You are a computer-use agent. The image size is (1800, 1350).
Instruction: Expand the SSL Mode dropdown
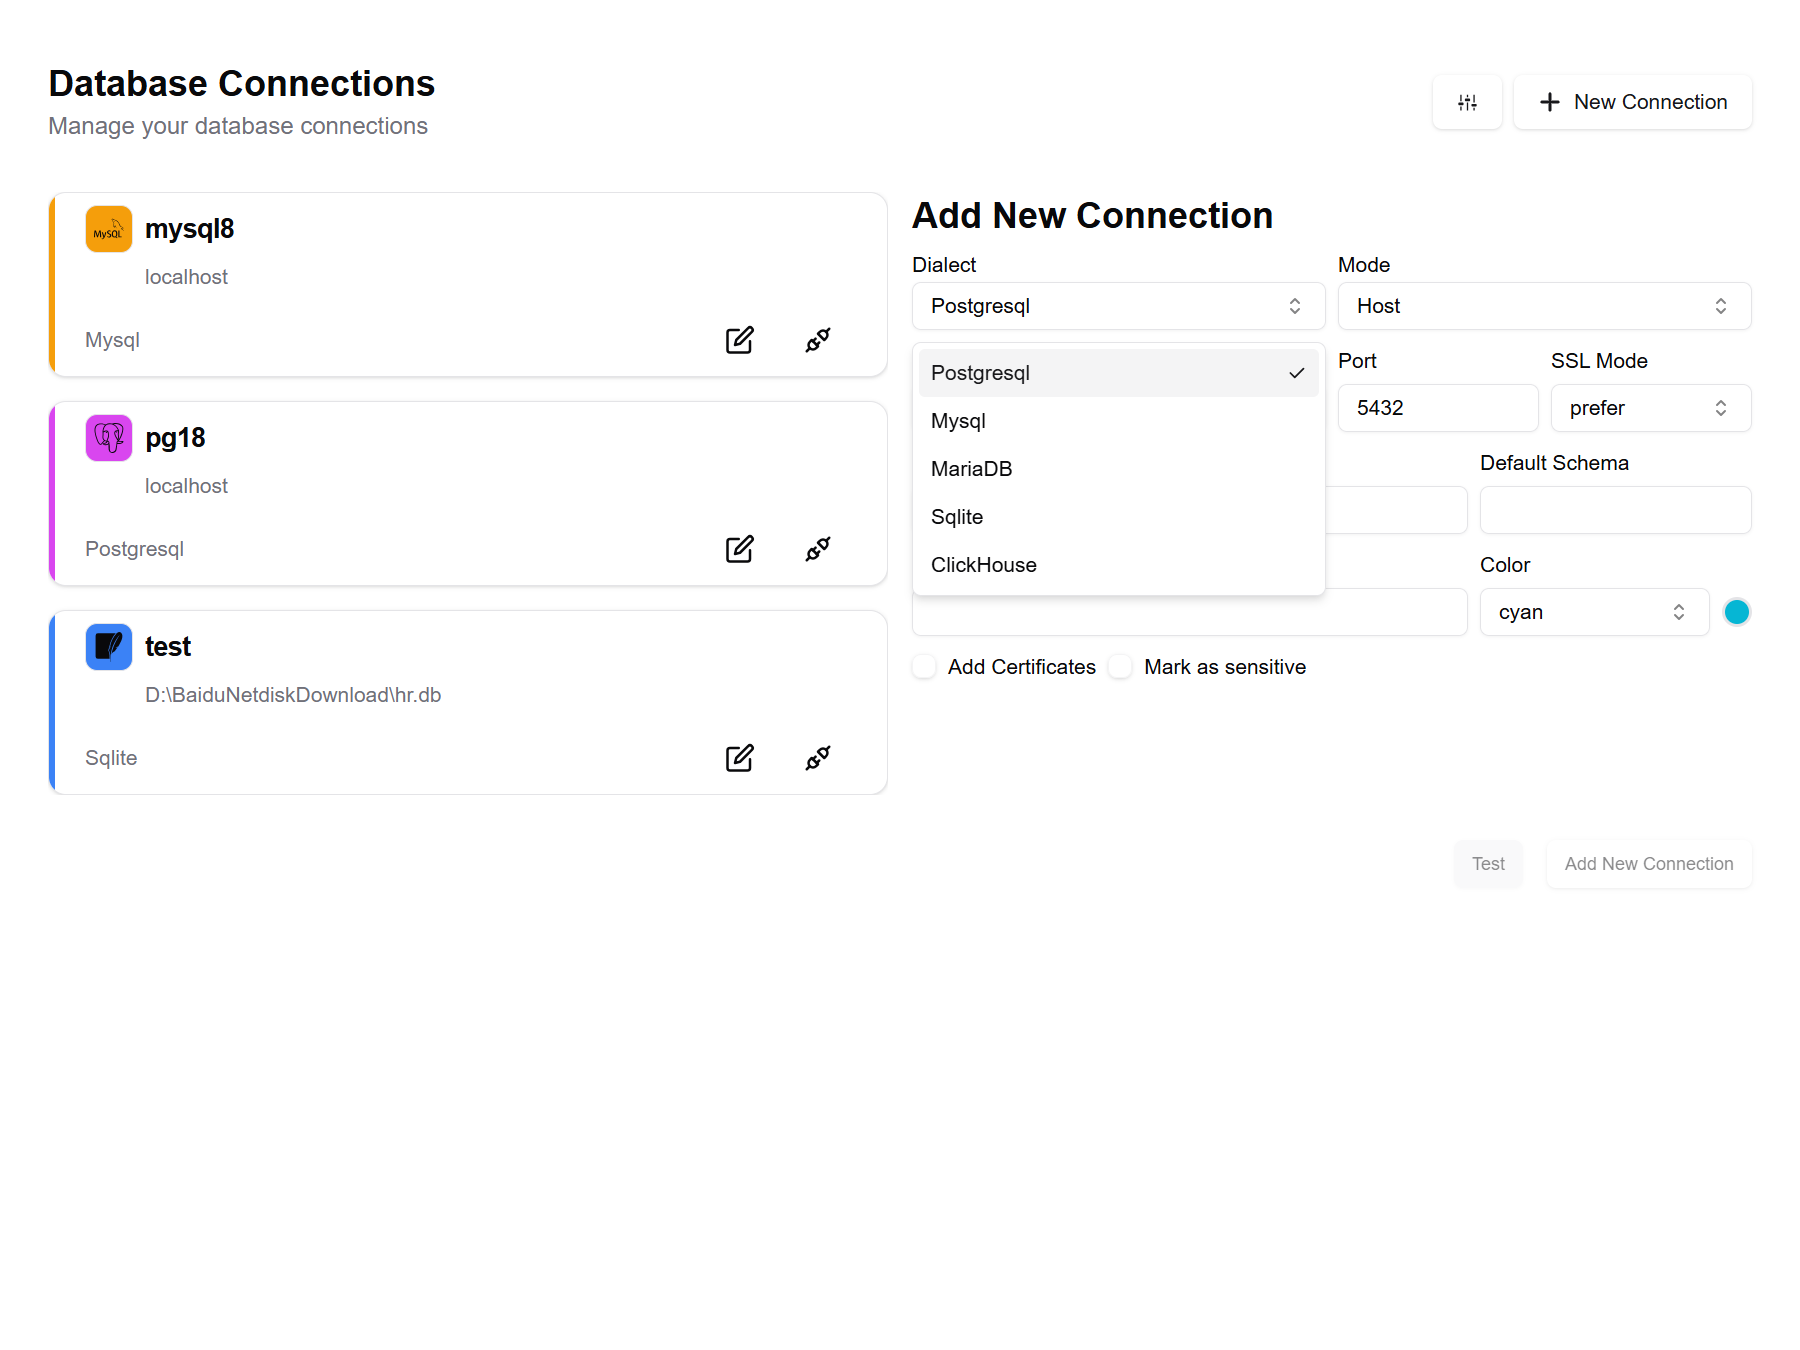tap(1650, 408)
